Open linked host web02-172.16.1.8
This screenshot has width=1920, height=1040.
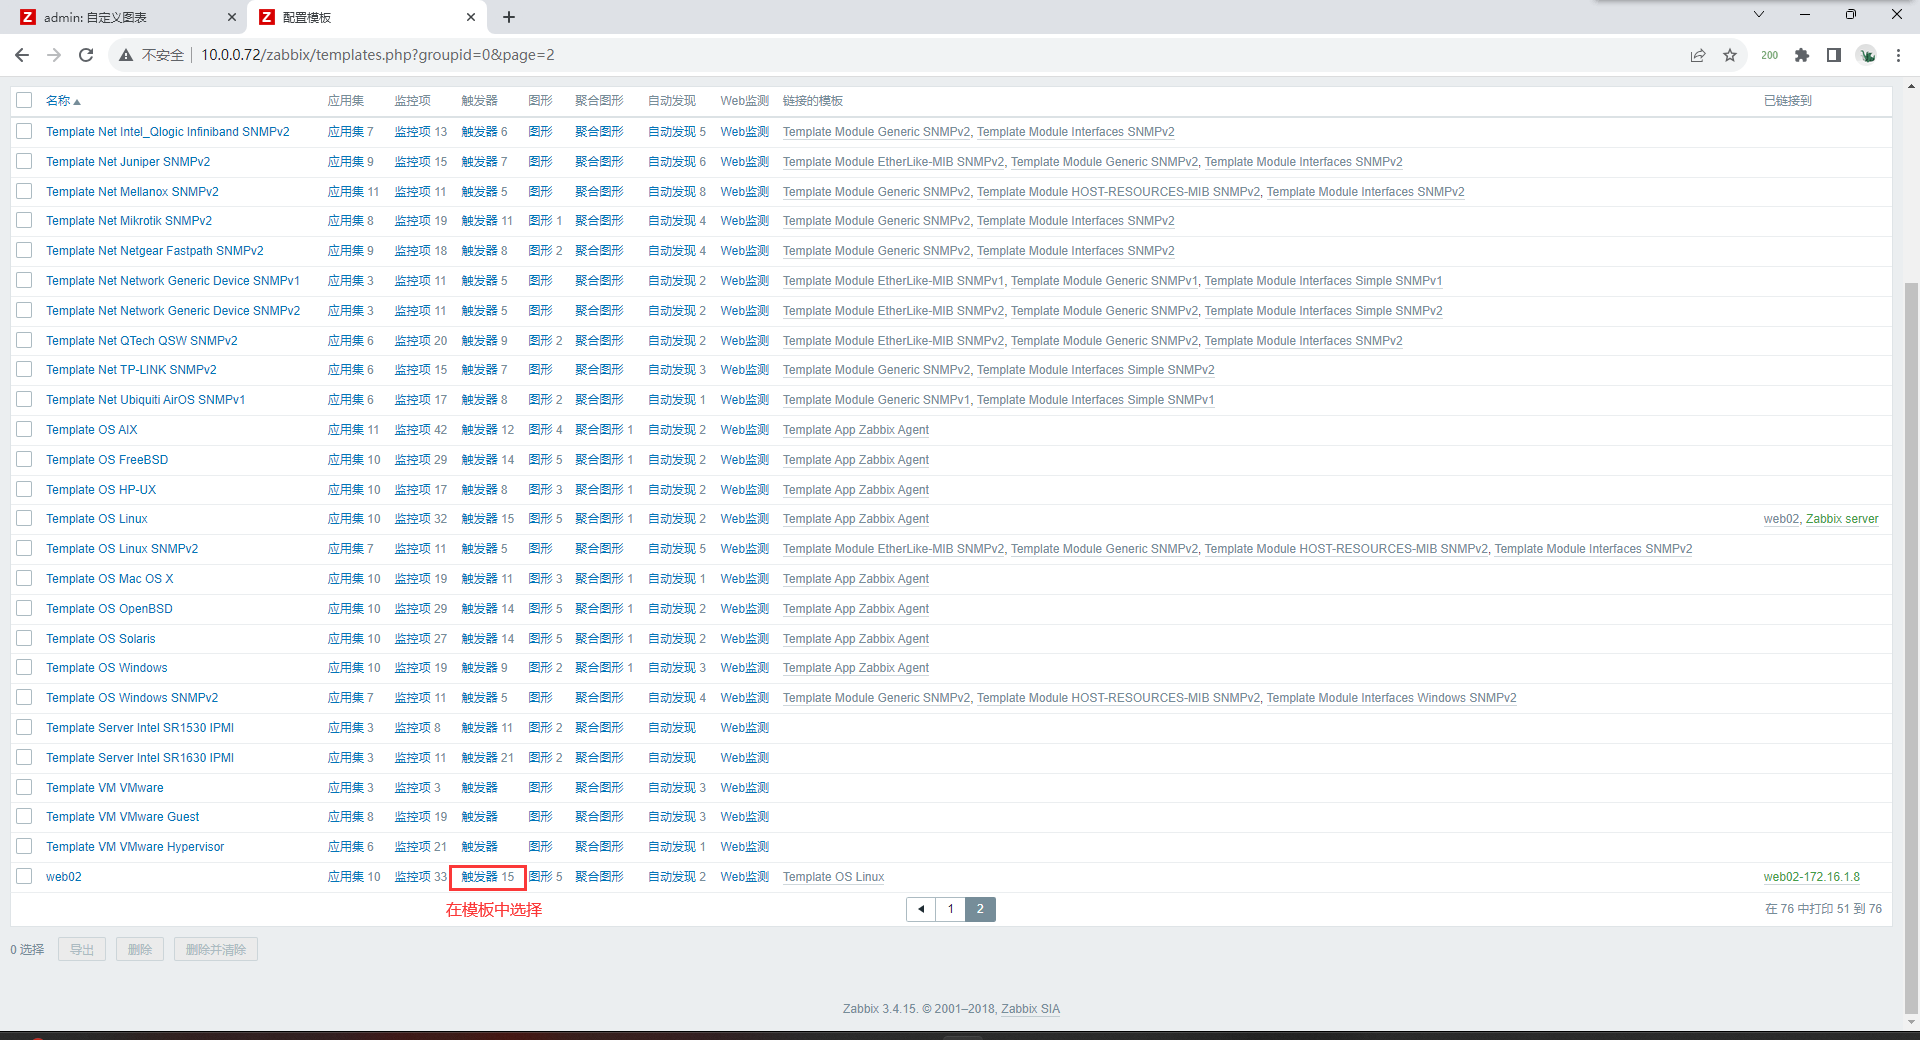(1812, 877)
